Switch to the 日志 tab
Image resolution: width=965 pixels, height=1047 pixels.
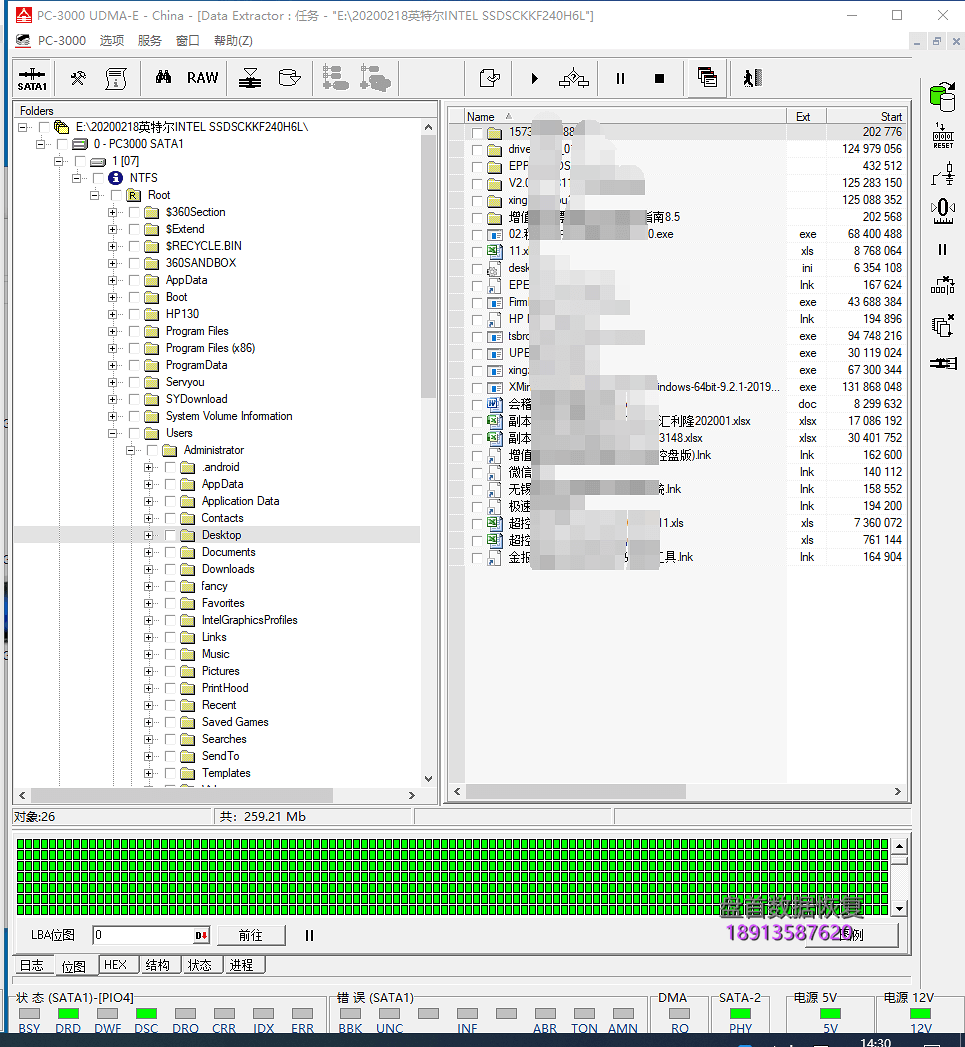coord(31,966)
